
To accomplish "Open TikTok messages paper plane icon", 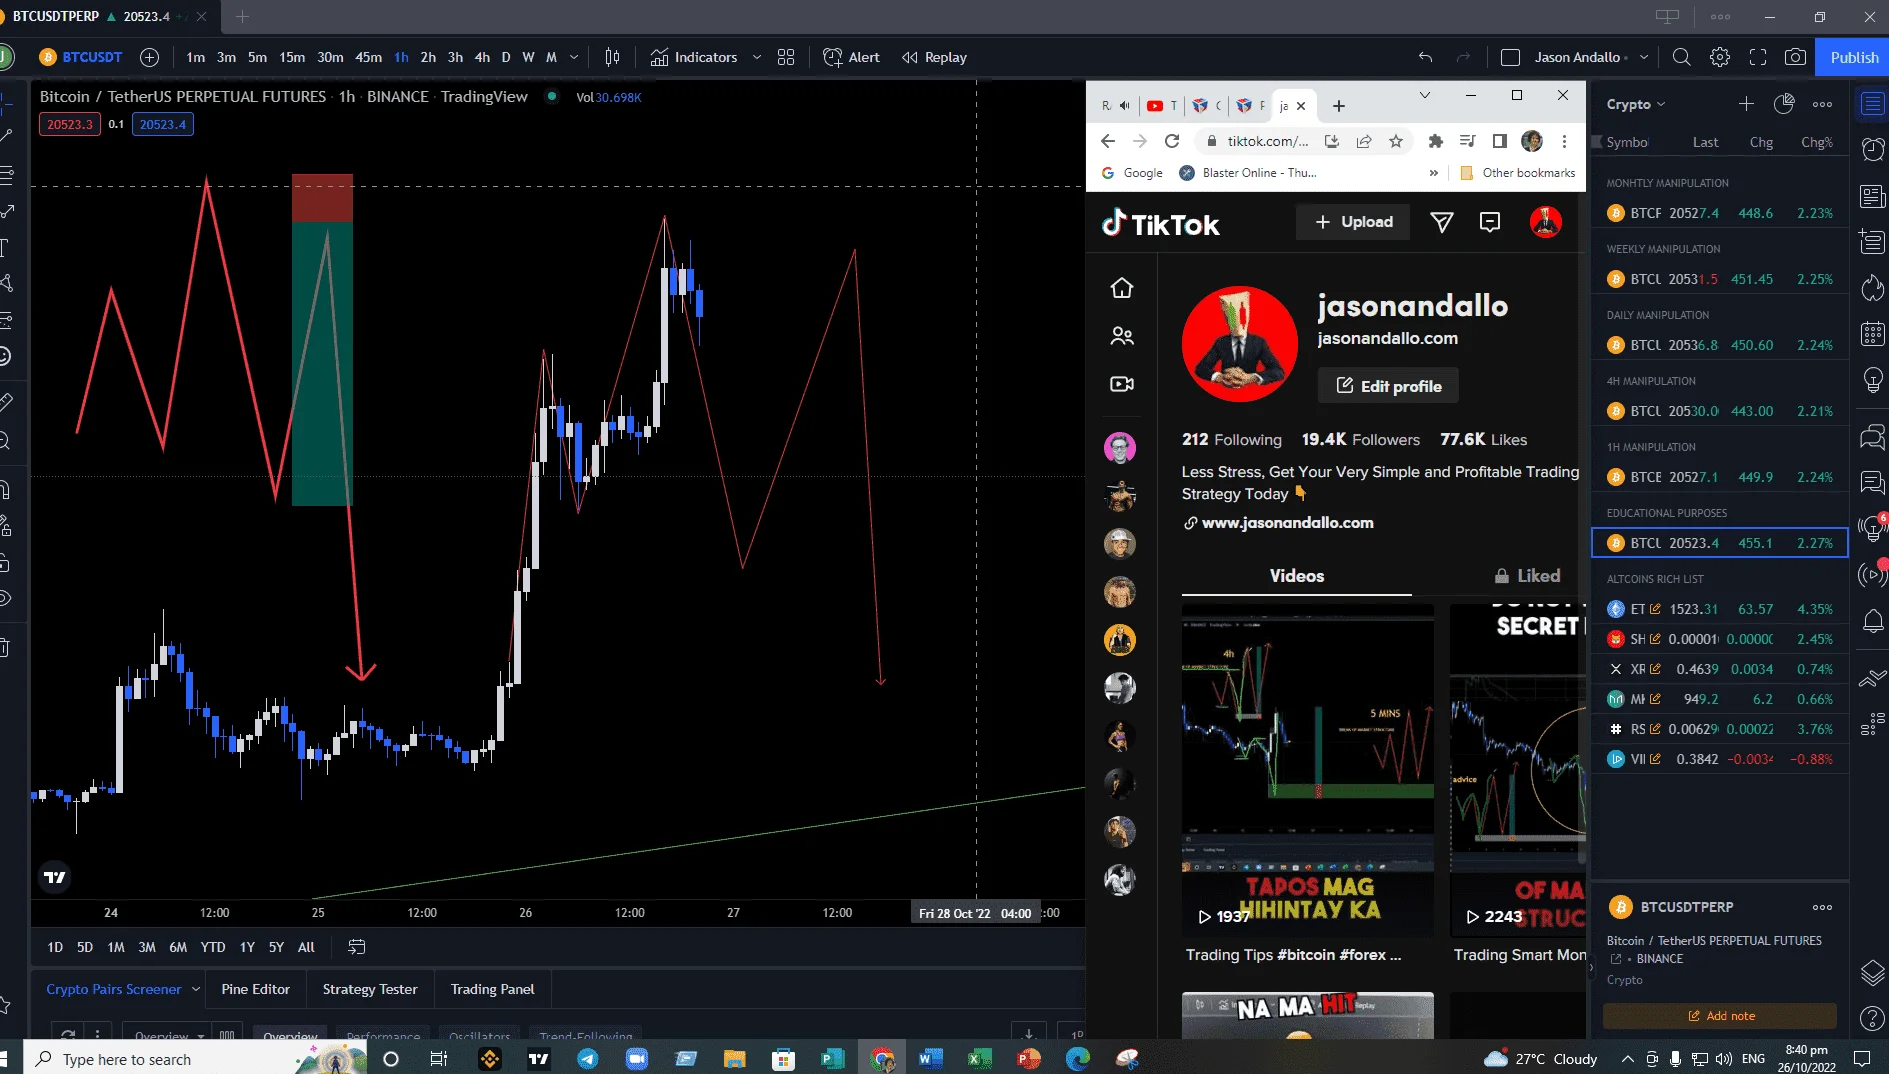I will 1441,222.
